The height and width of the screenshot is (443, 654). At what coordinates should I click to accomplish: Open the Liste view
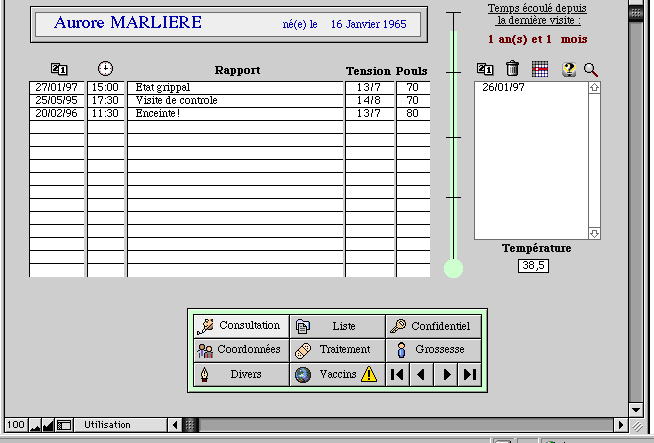pos(337,326)
